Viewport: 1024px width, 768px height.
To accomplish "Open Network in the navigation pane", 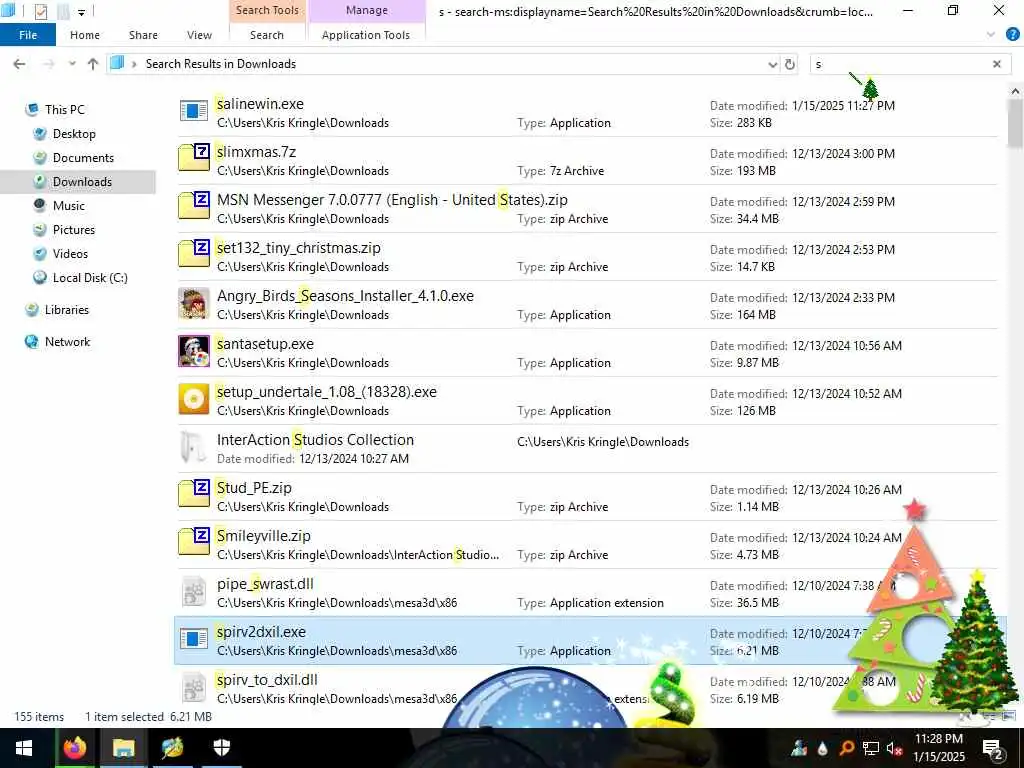I will (67, 342).
